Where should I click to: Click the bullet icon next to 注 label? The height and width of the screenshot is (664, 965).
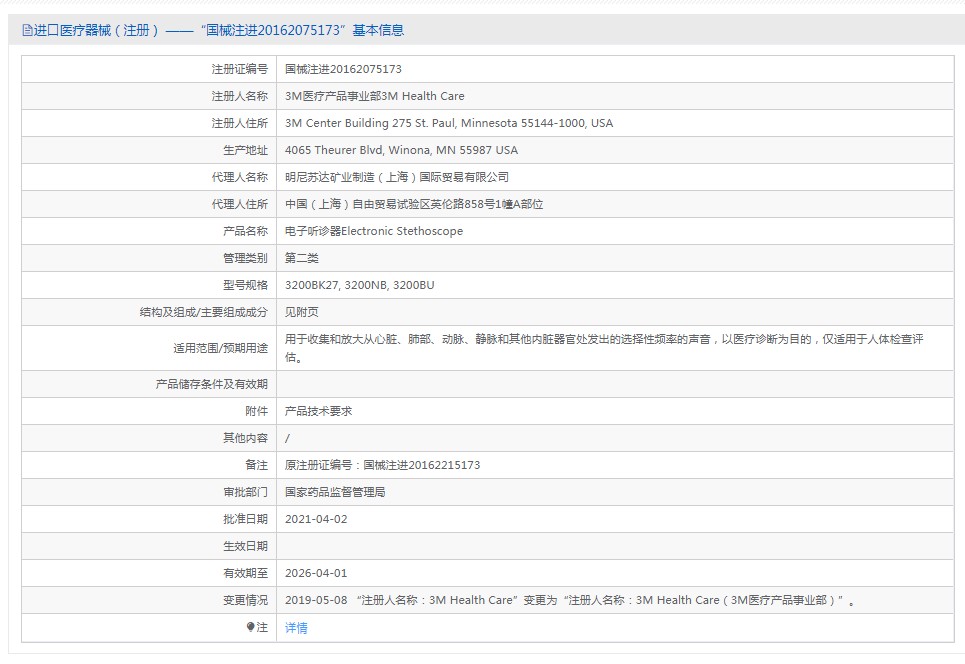pyautogui.click(x=251, y=627)
